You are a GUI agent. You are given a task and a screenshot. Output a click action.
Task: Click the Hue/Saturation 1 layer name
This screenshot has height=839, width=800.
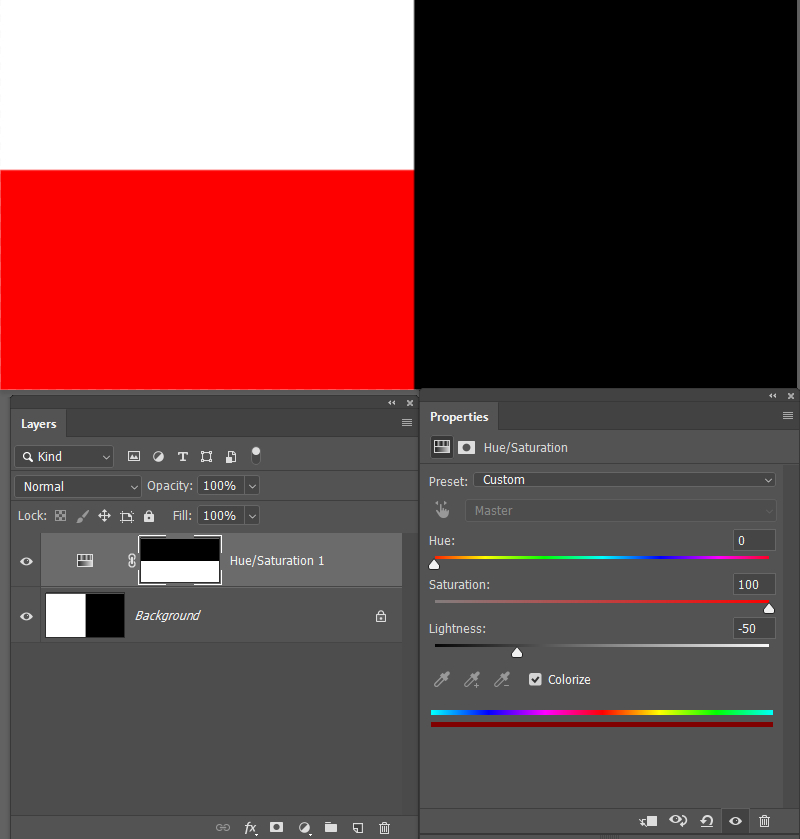coord(277,561)
